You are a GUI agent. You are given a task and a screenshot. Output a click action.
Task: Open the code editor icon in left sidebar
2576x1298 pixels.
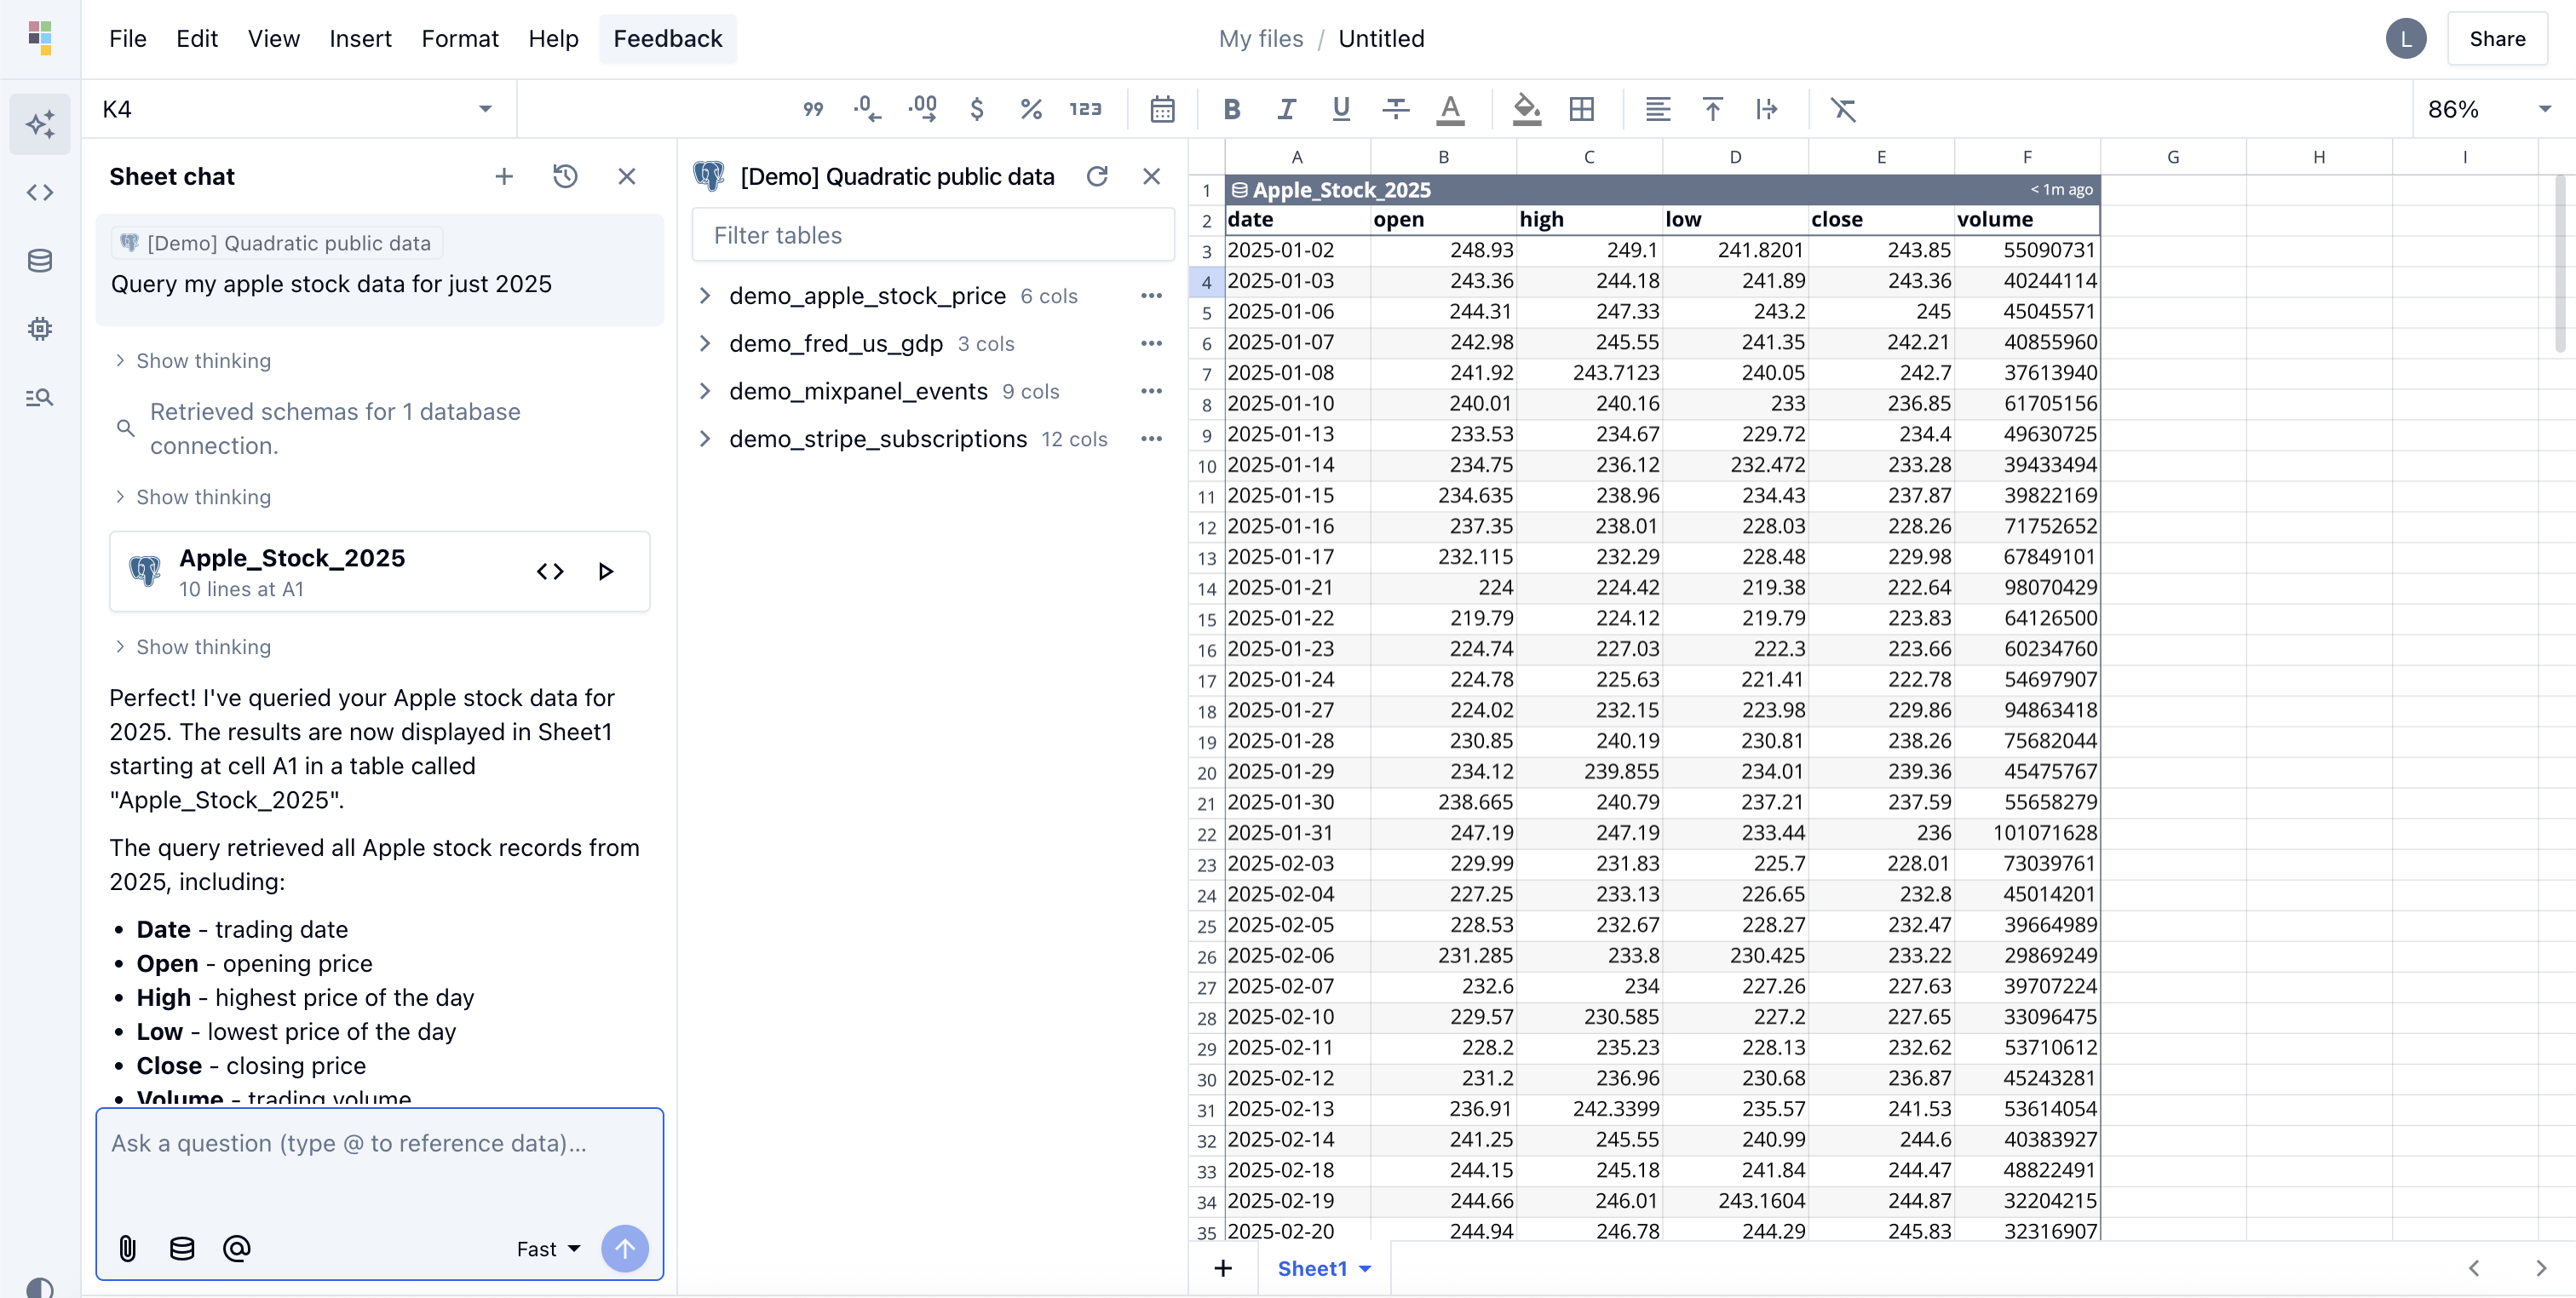click(x=39, y=192)
